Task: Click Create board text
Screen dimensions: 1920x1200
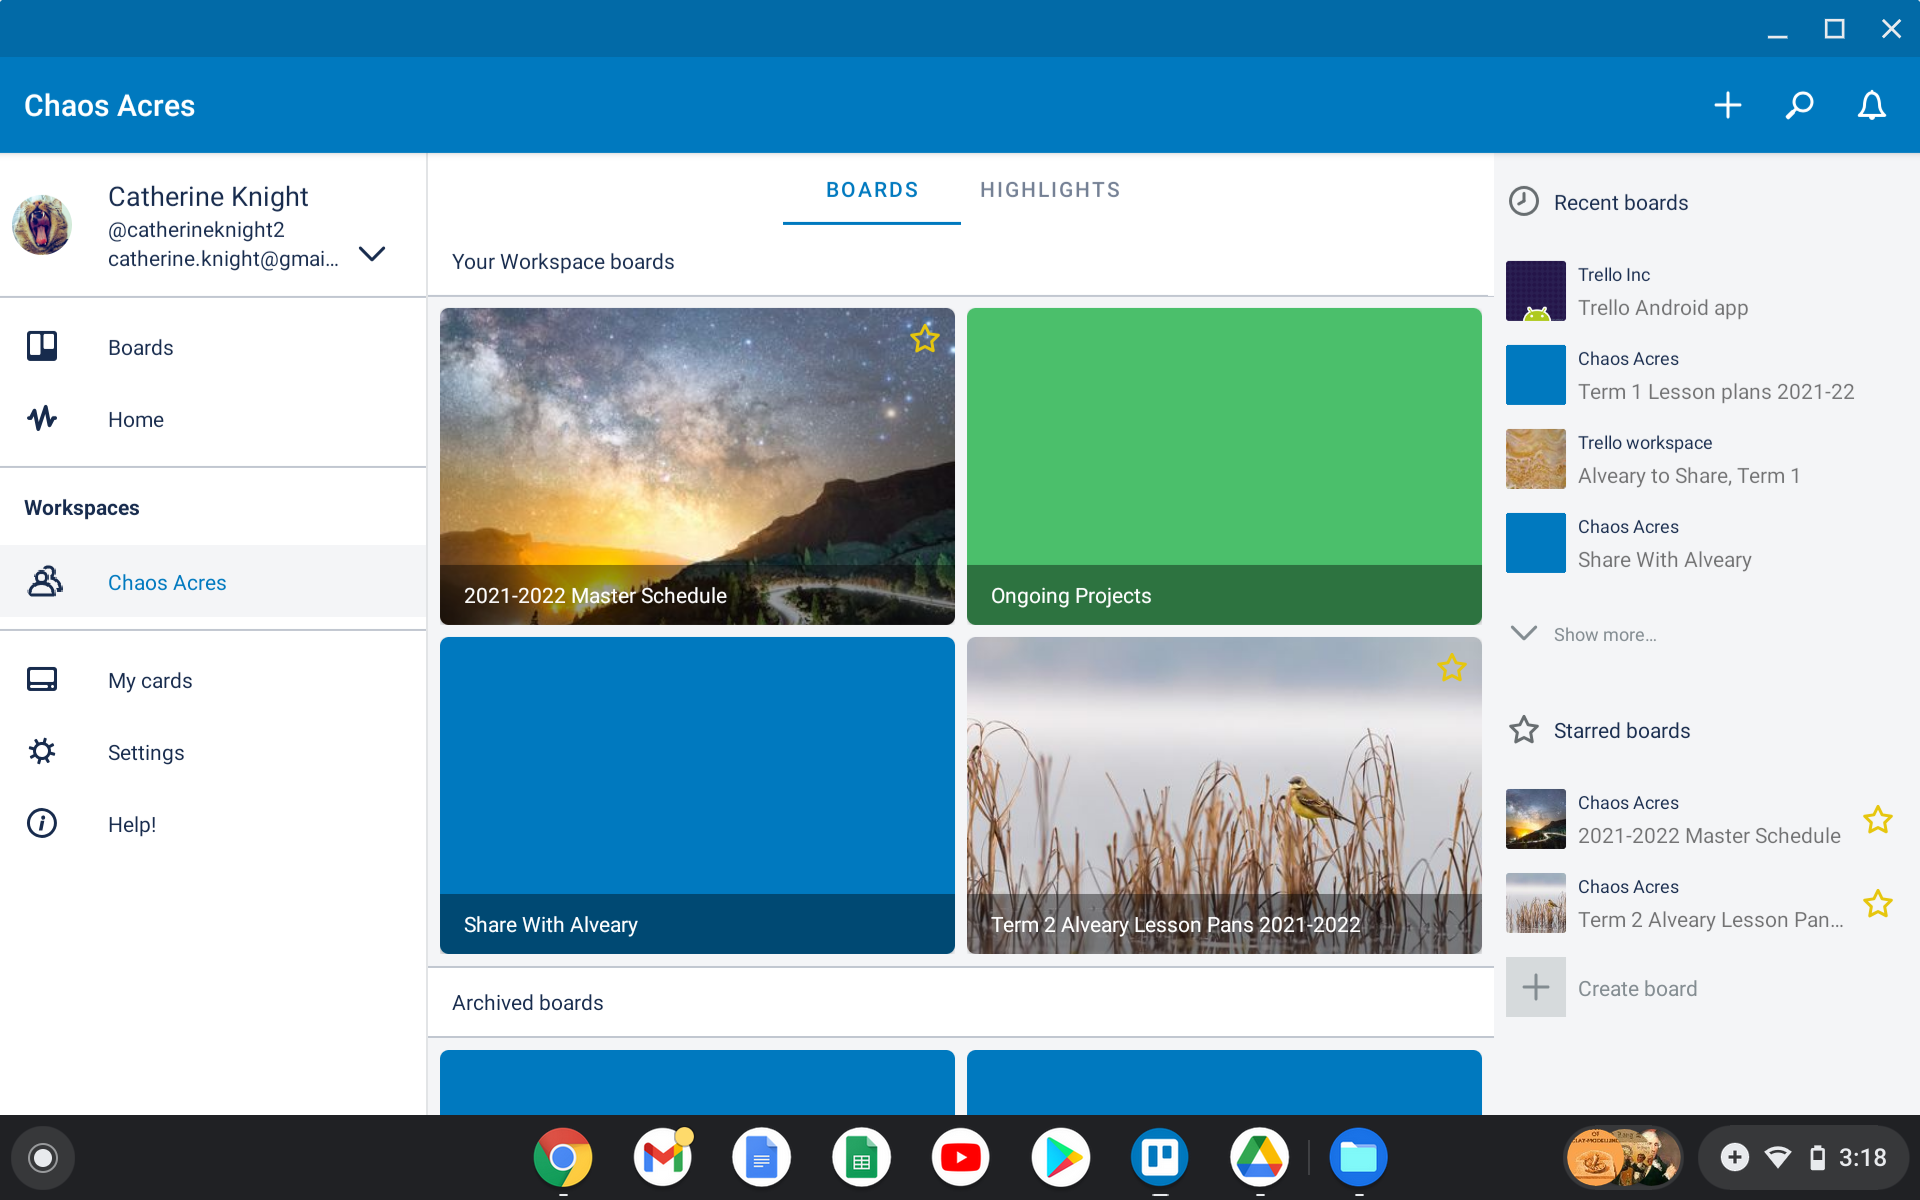Action: click(1637, 988)
